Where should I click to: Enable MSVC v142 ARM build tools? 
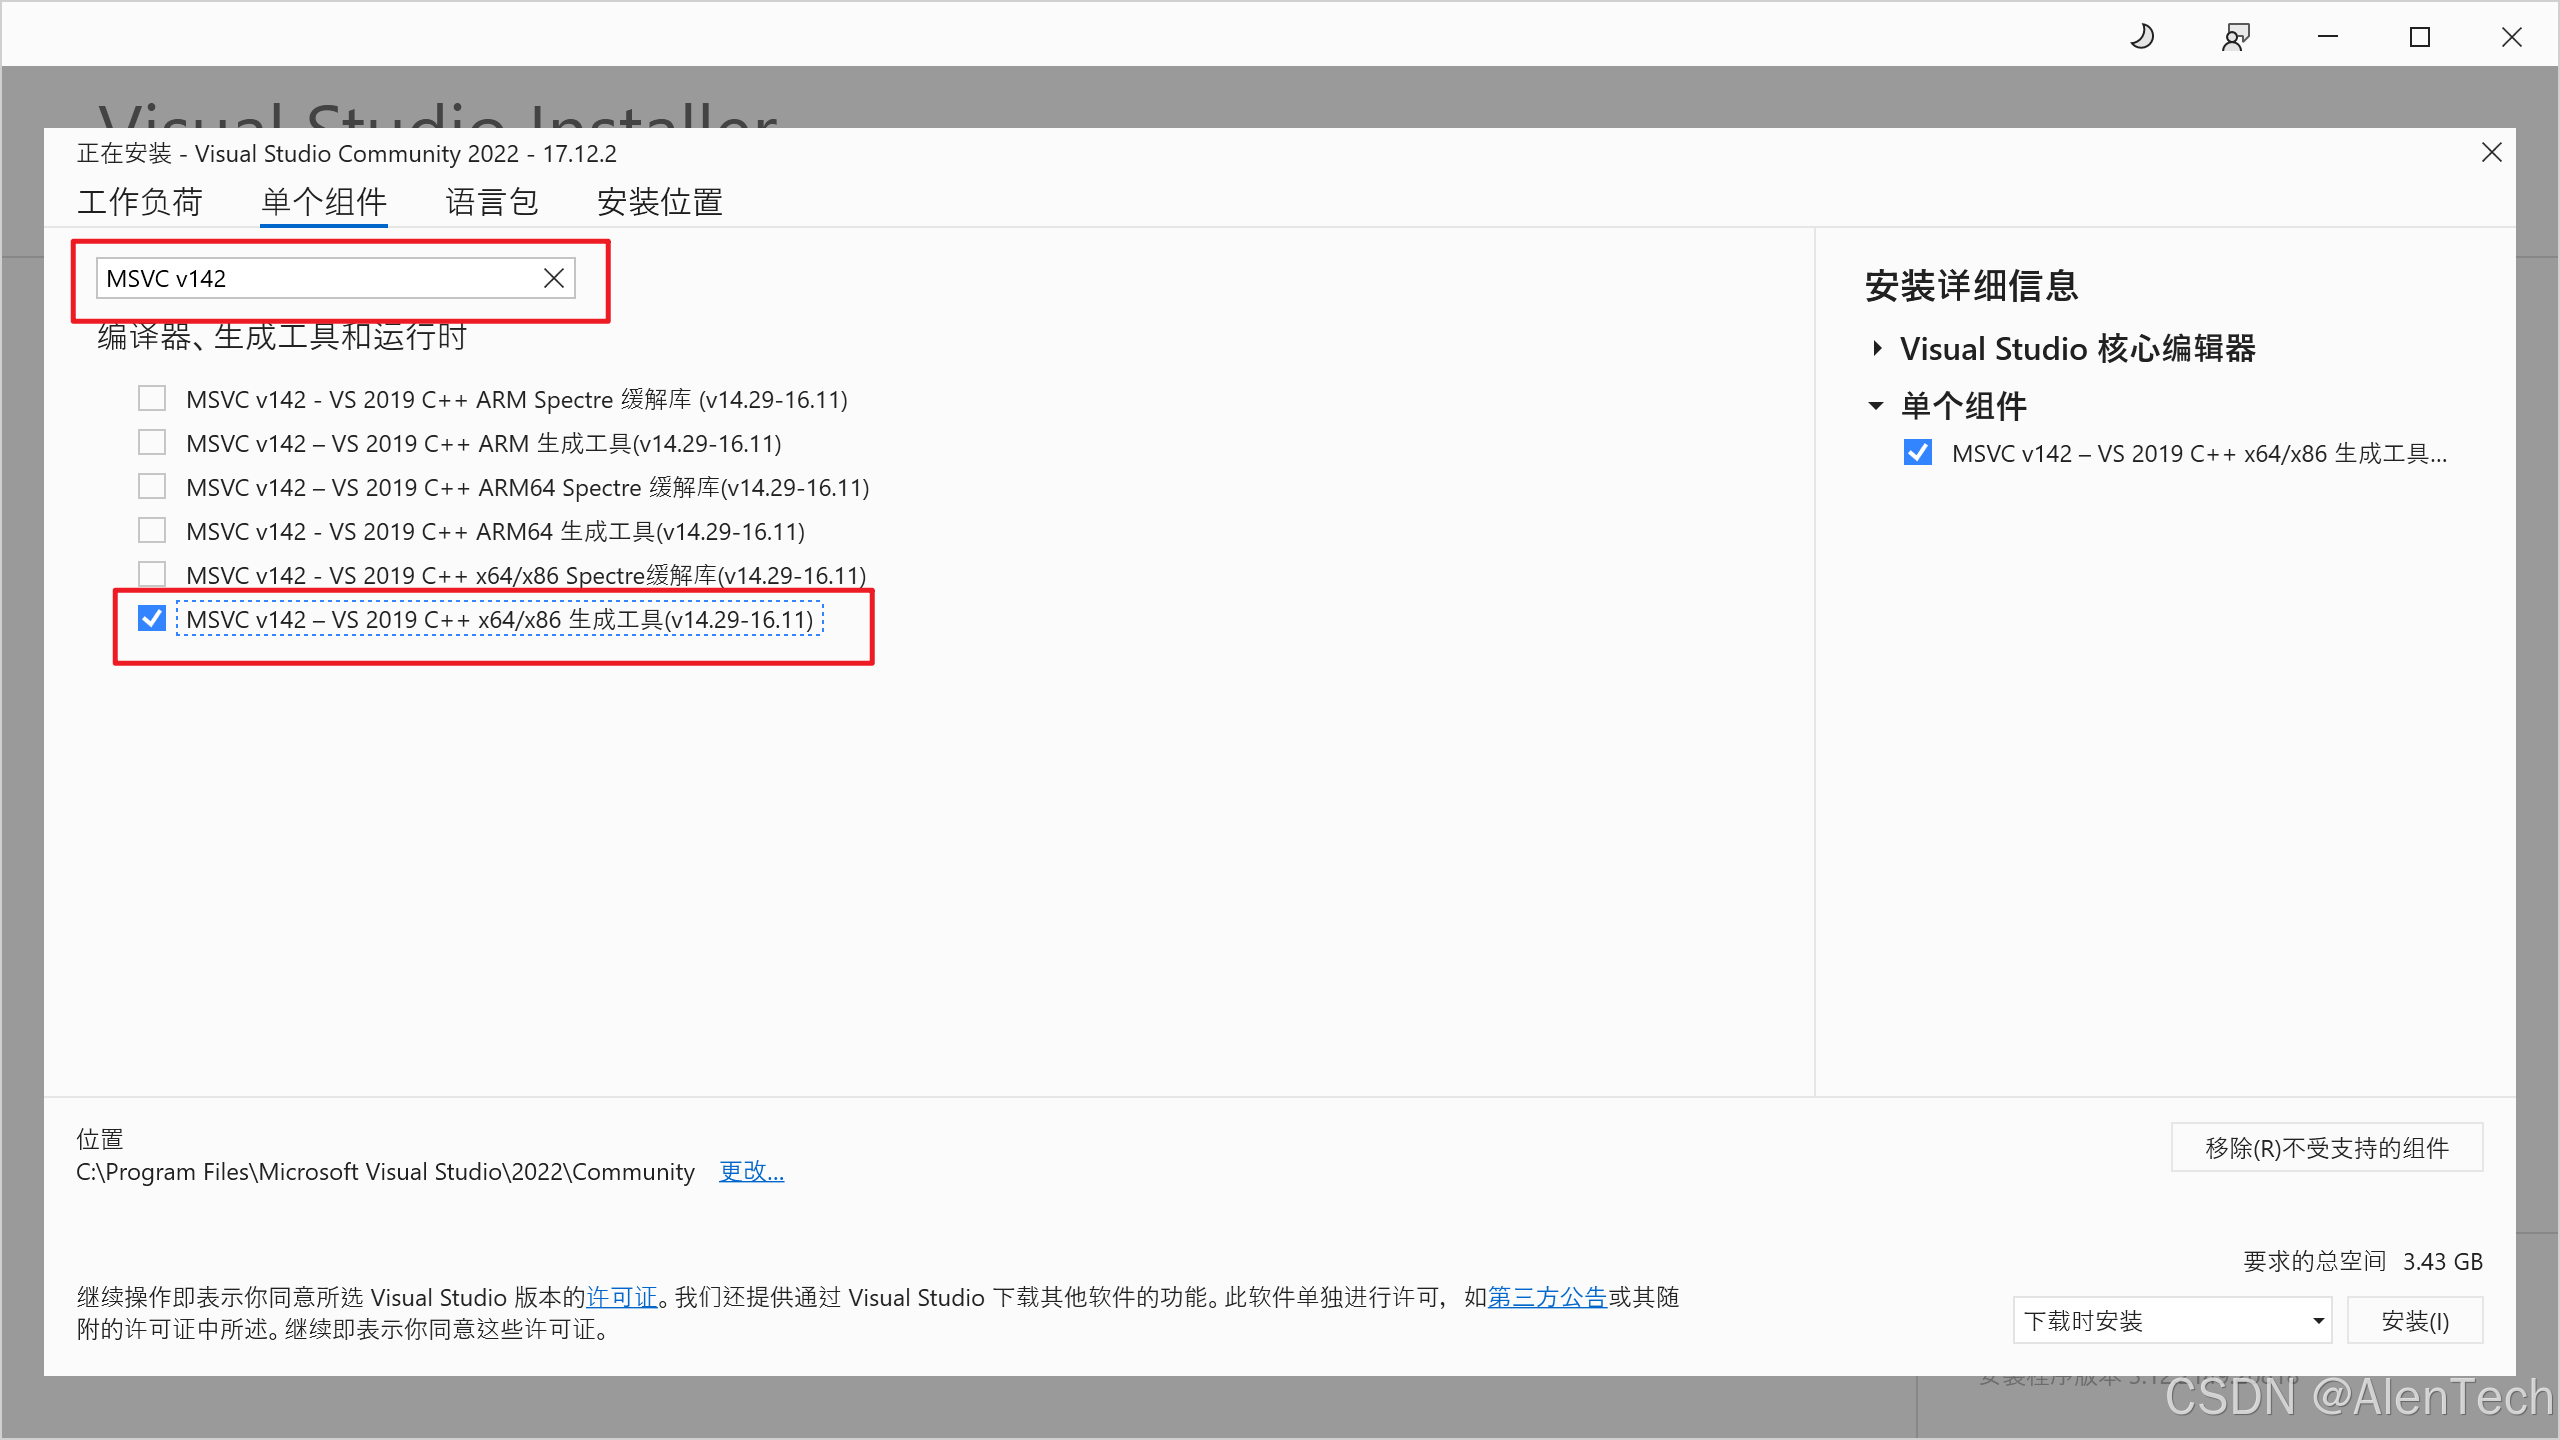coord(152,443)
